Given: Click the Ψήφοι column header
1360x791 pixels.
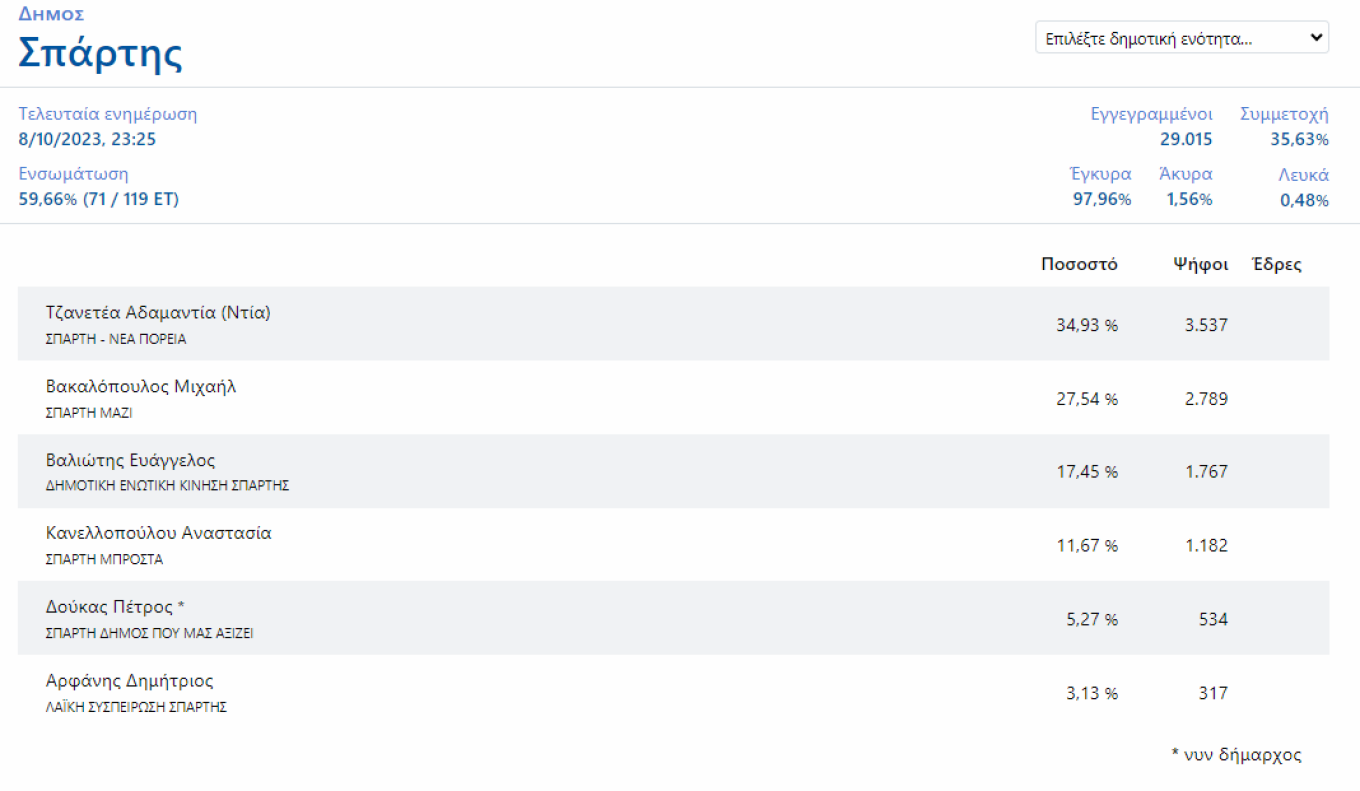Looking at the screenshot, I should point(1201,264).
